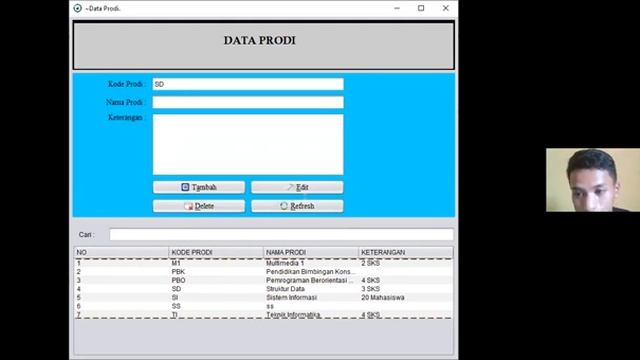Click the Tambah button

click(x=199, y=187)
